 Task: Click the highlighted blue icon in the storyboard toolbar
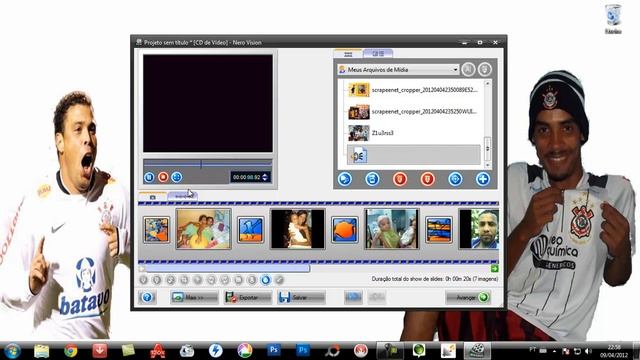pos(266,280)
